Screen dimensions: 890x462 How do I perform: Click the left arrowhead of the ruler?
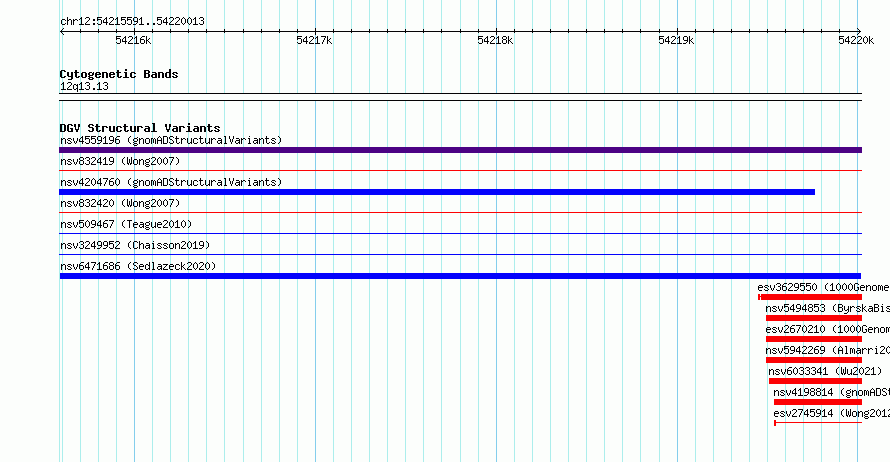tap(62, 31)
